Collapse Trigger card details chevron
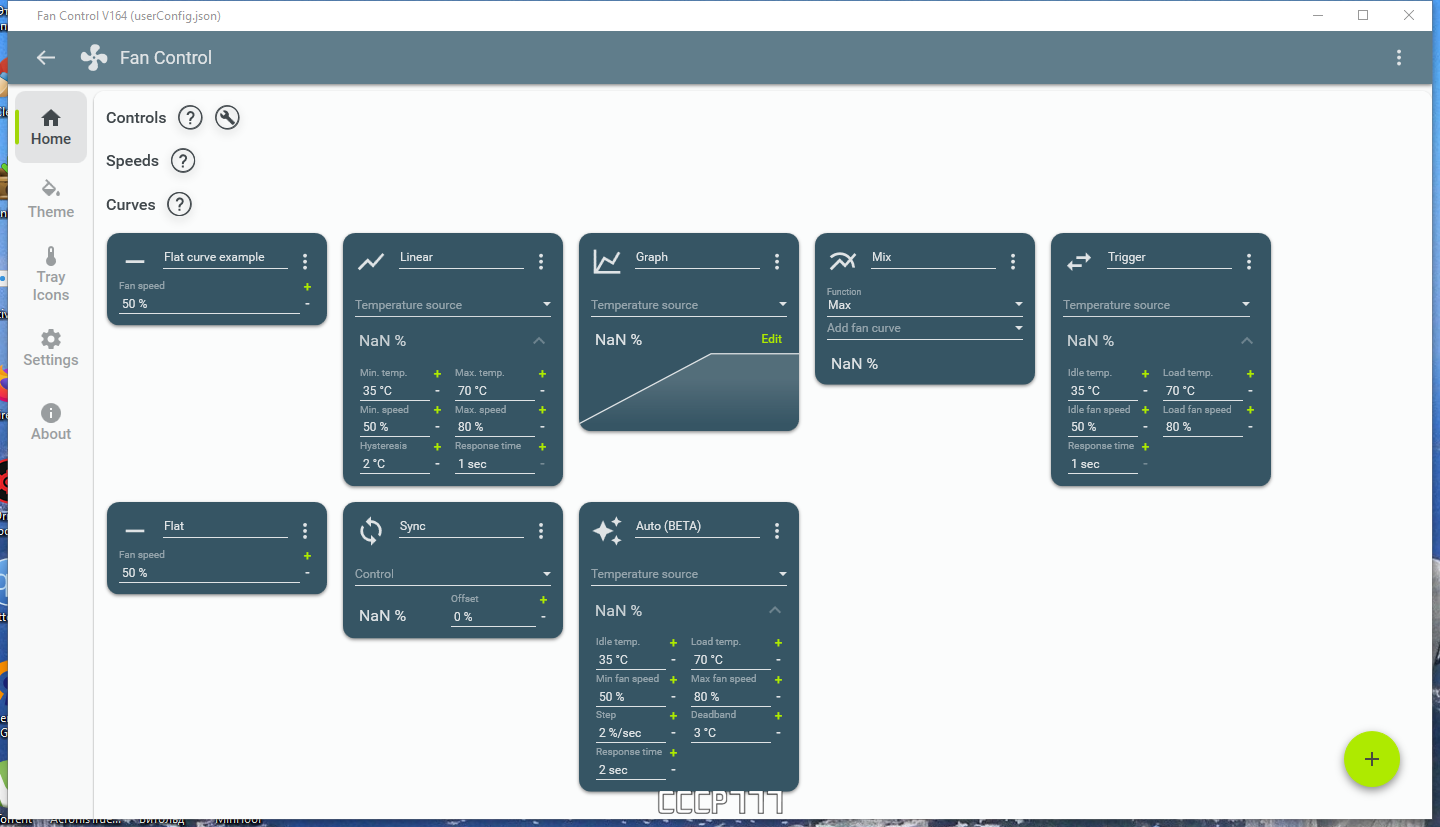The image size is (1440, 827). point(1247,341)
